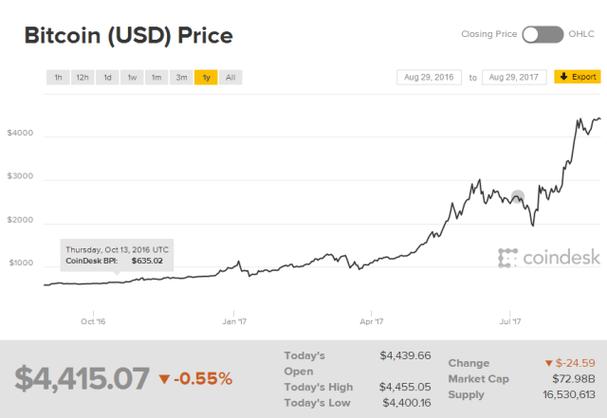Viewport: 607px width, 418px height.
Task: Show the All time range
Action: 230,76
